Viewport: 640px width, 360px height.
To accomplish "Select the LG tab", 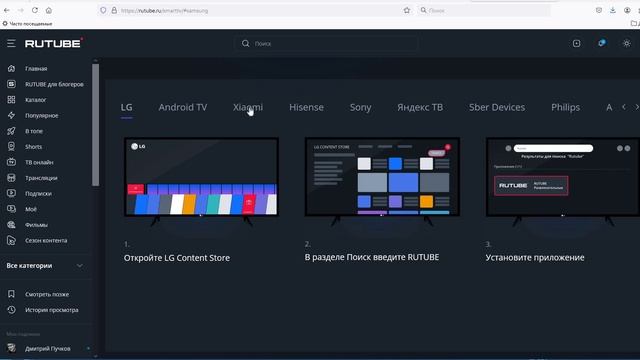I will click(127, 107).
